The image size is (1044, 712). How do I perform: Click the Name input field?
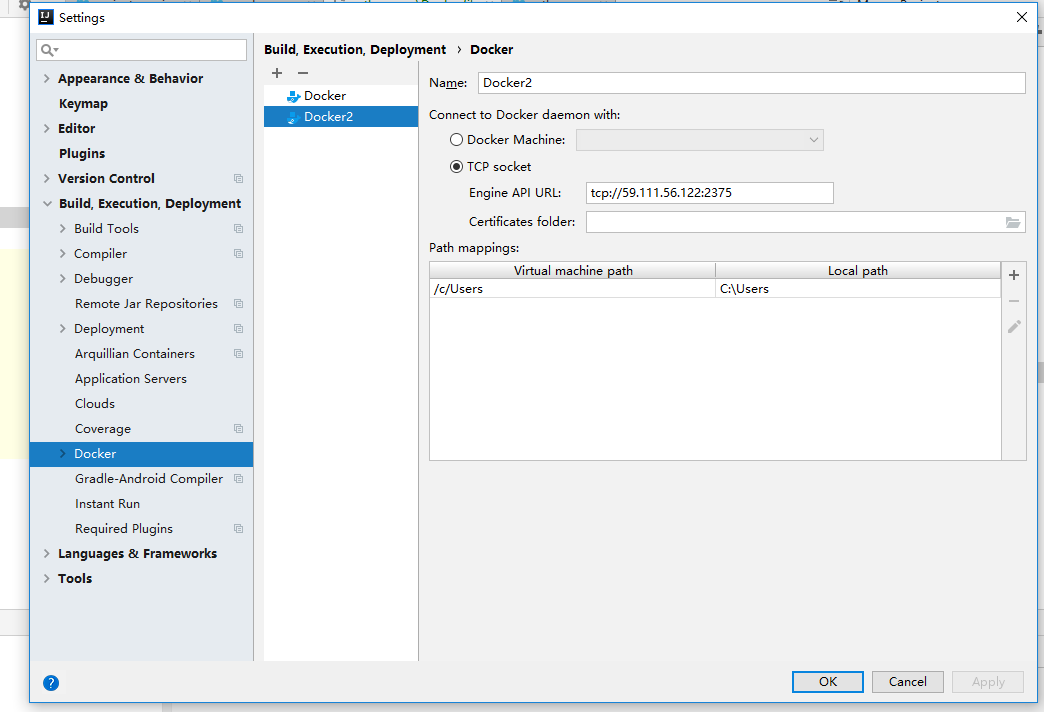(752, 83)
